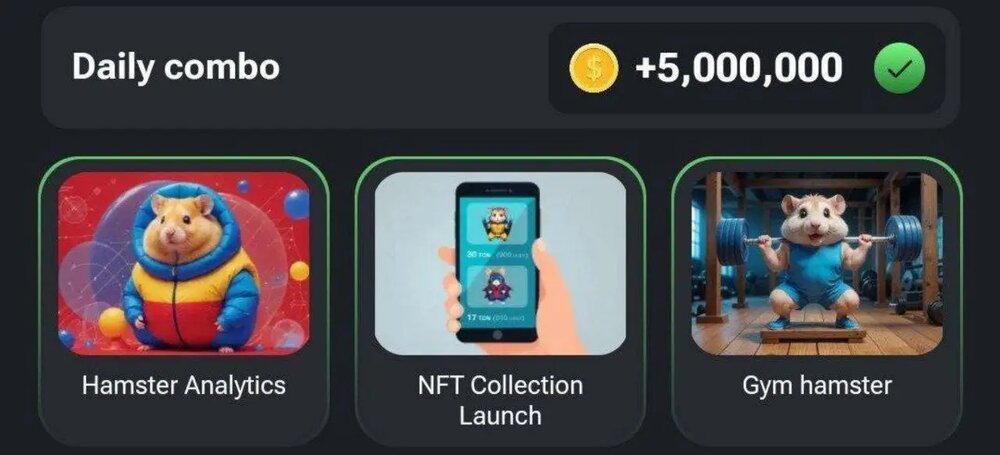Open the Hamster Analytics card image
Screen dimensions: 1000x455
tap(184, 264)
